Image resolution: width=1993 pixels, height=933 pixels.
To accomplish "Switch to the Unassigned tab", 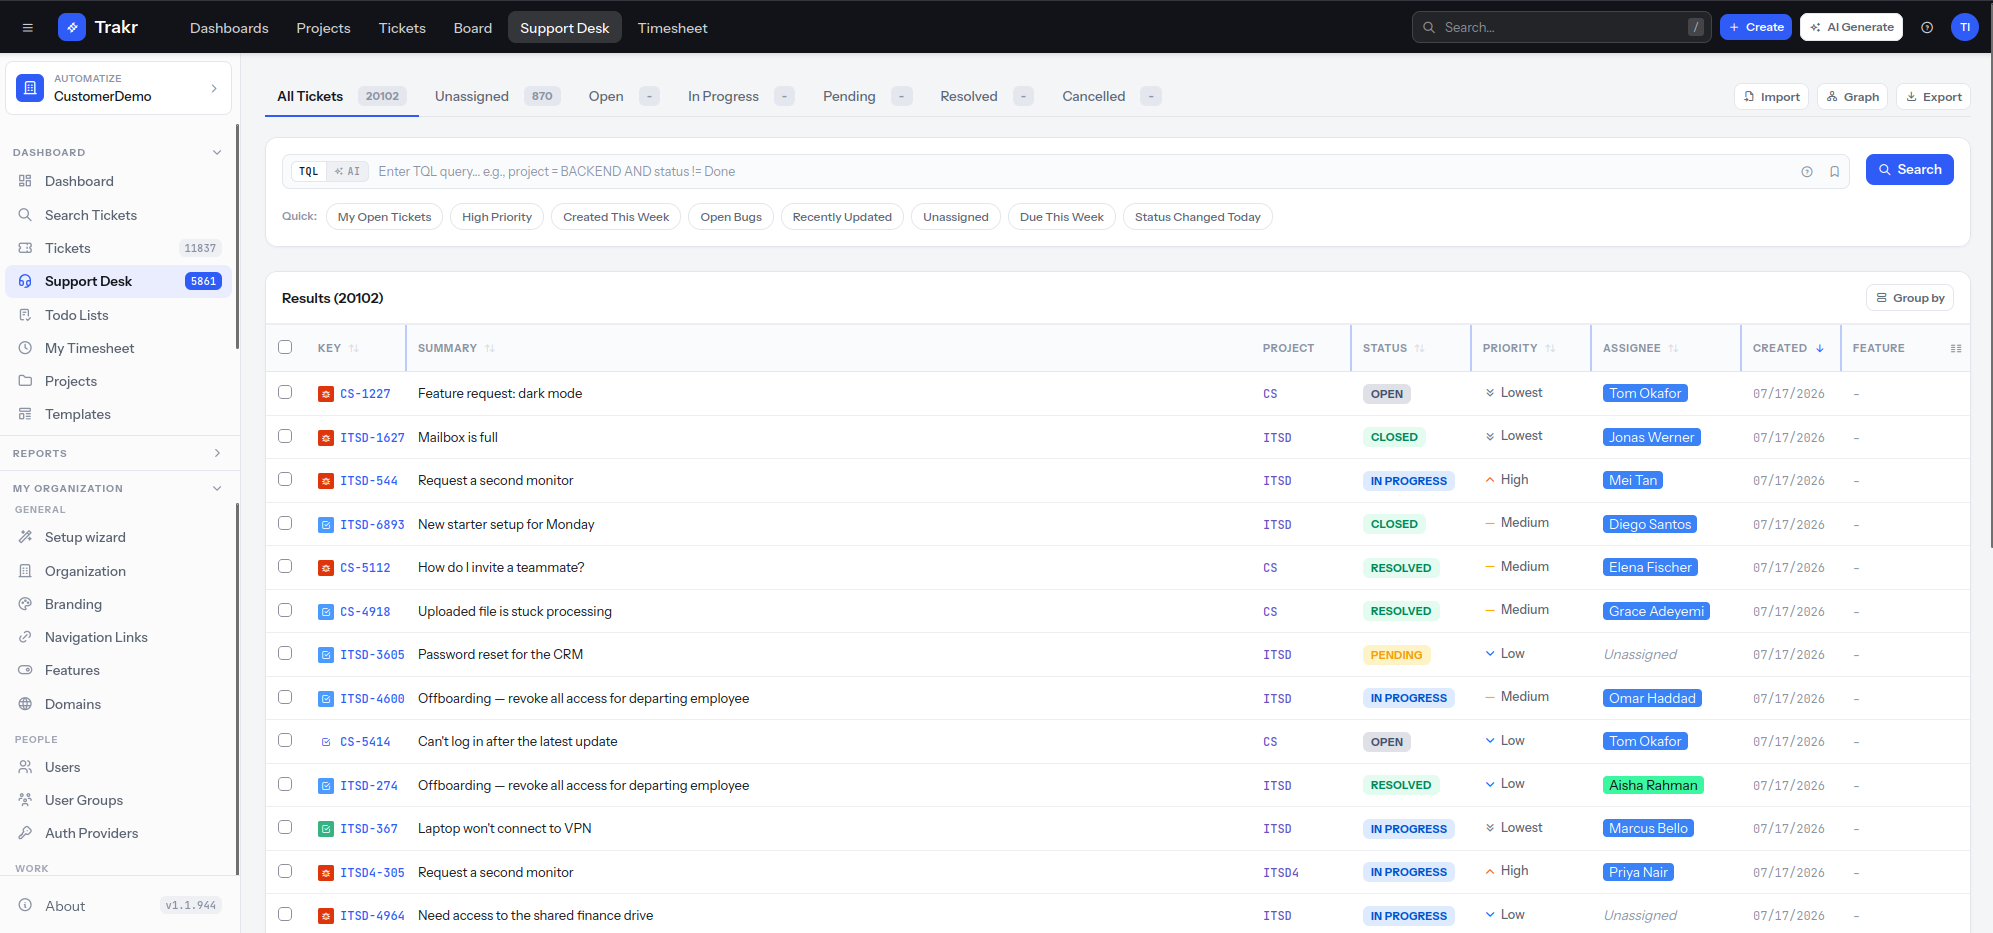I will tap(497, 96).
